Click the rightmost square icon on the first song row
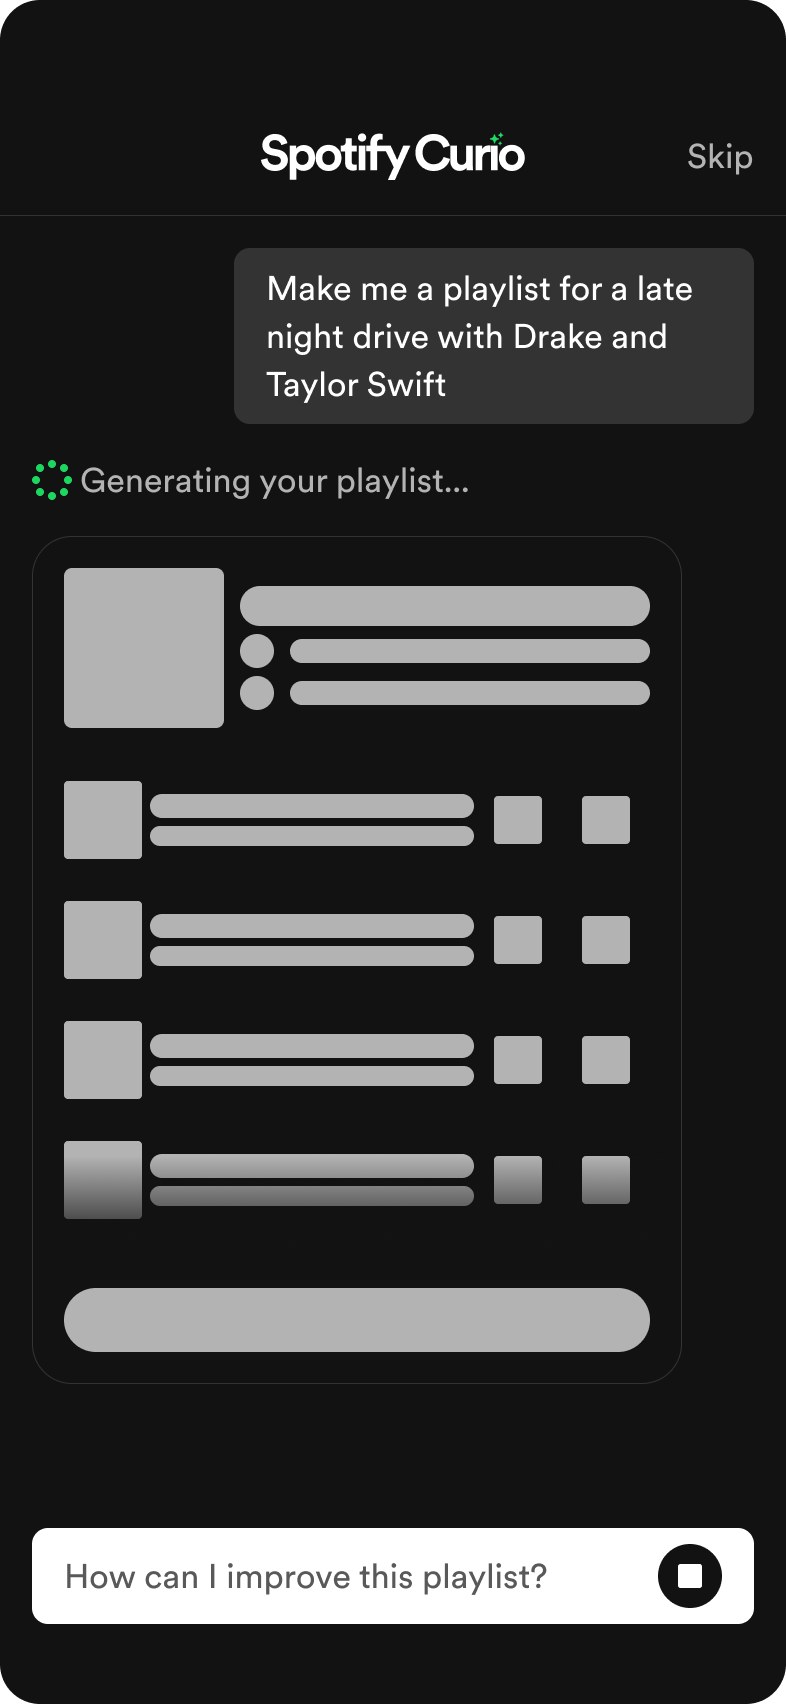The height and width of the screenshot is (1704, 786). [606, 820]
